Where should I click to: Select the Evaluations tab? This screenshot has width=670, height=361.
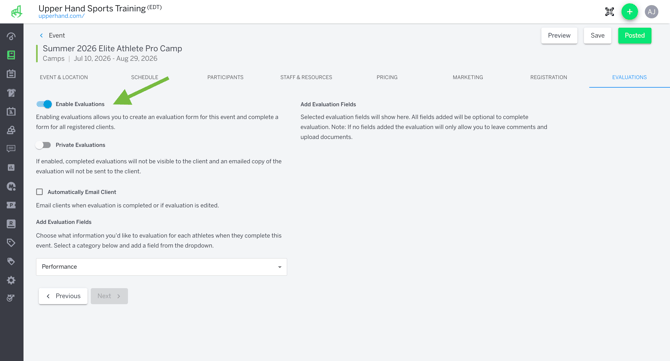(x=629, y=77)
